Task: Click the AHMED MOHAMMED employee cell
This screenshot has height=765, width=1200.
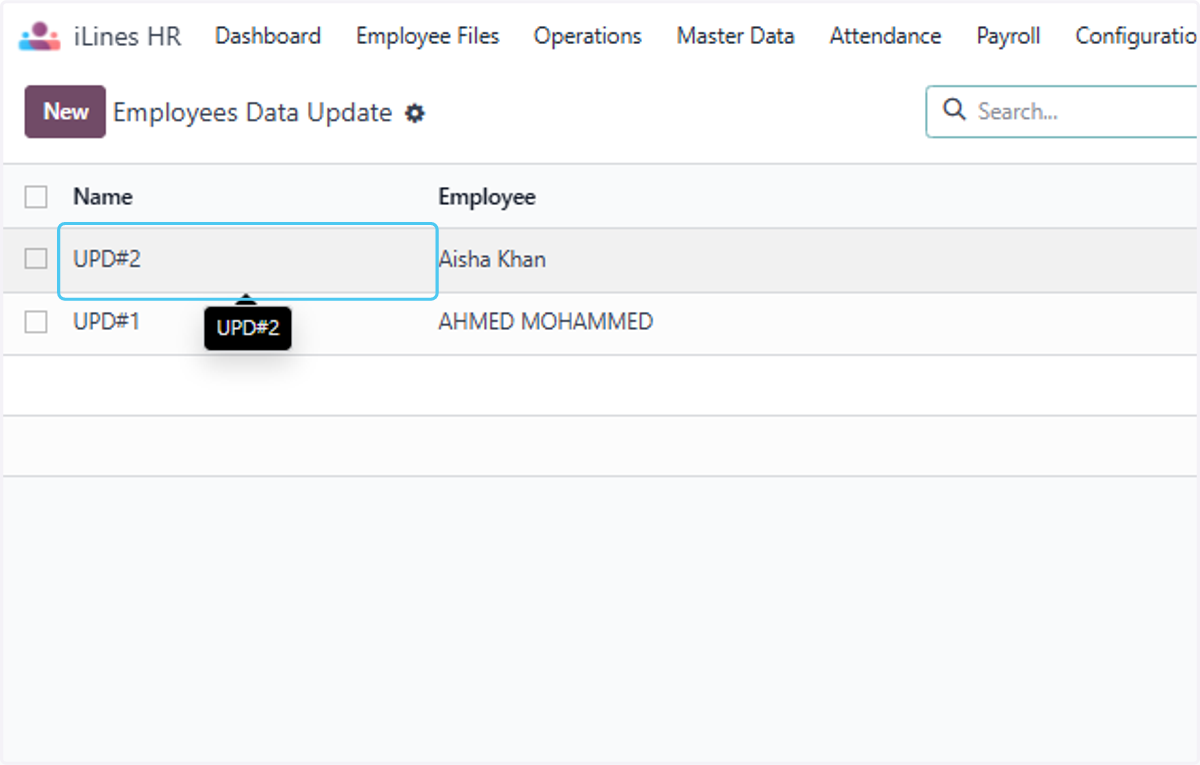Action: [x=546, y=322]
